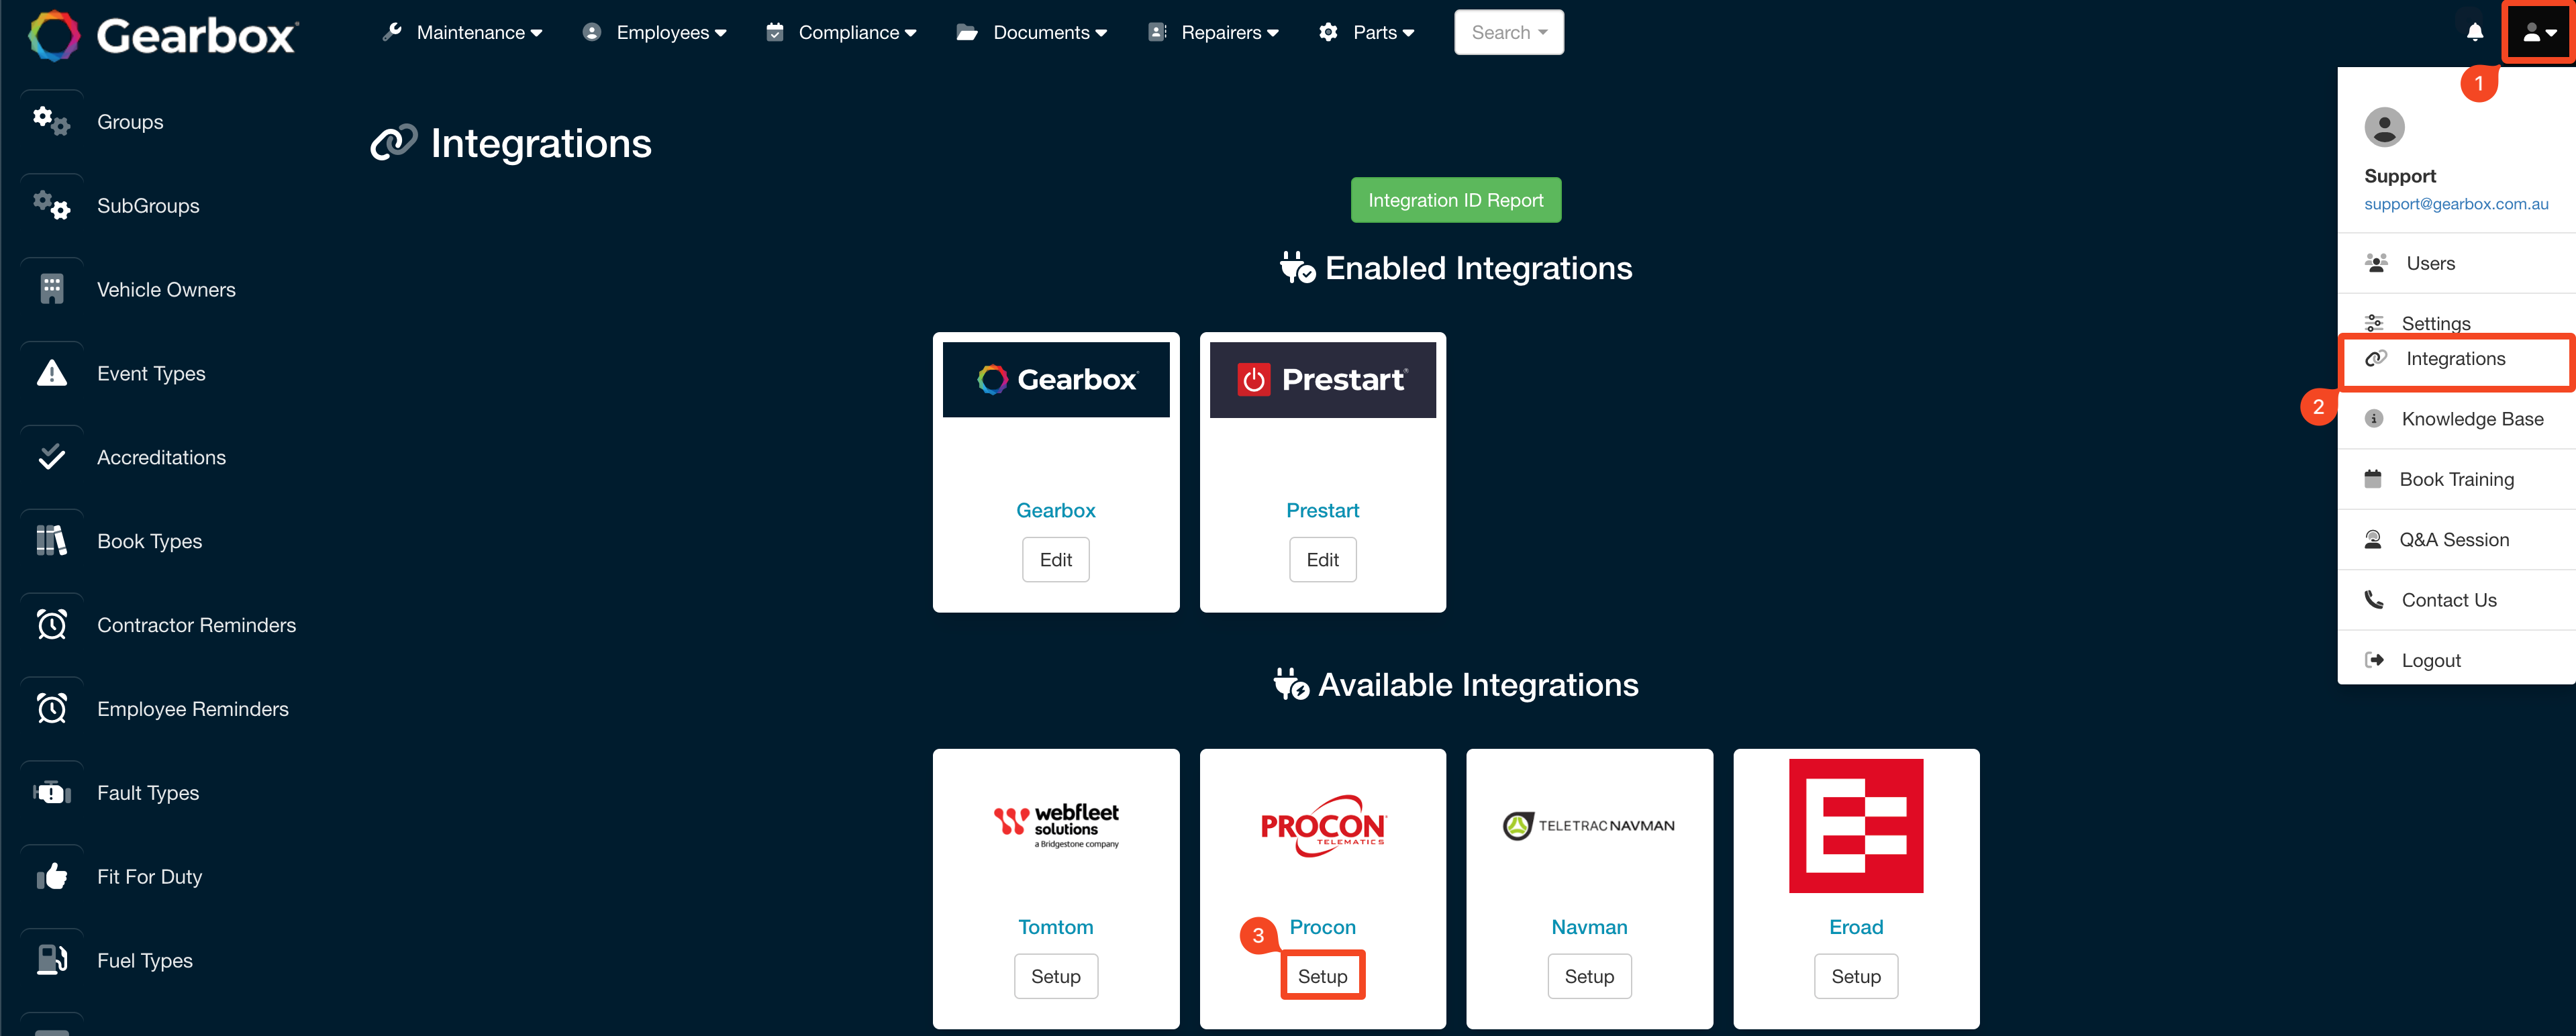The image size is (2576, 1036).
Task: Expand the Maintenance dropdown menu
Action: pos(463,33)
